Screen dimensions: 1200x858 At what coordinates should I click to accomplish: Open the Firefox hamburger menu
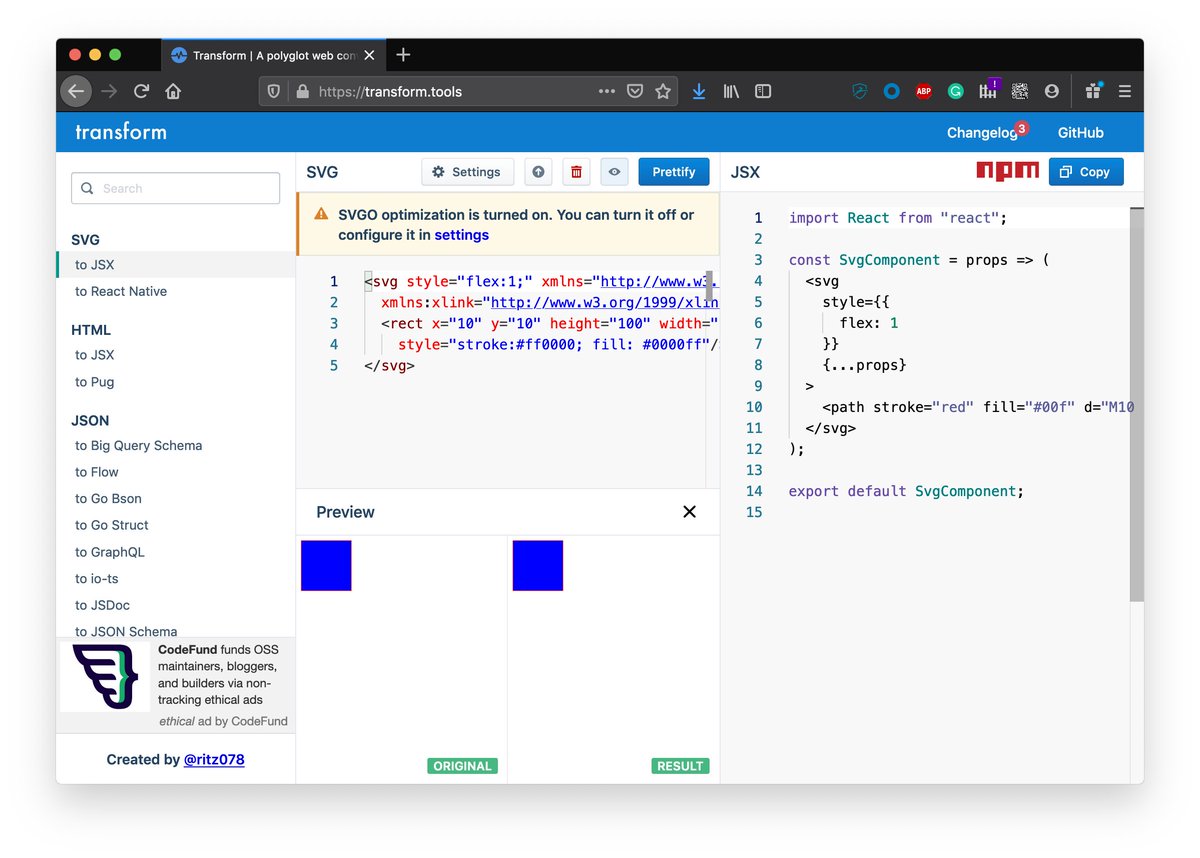pyautogui.click(x=1125, y=91)
